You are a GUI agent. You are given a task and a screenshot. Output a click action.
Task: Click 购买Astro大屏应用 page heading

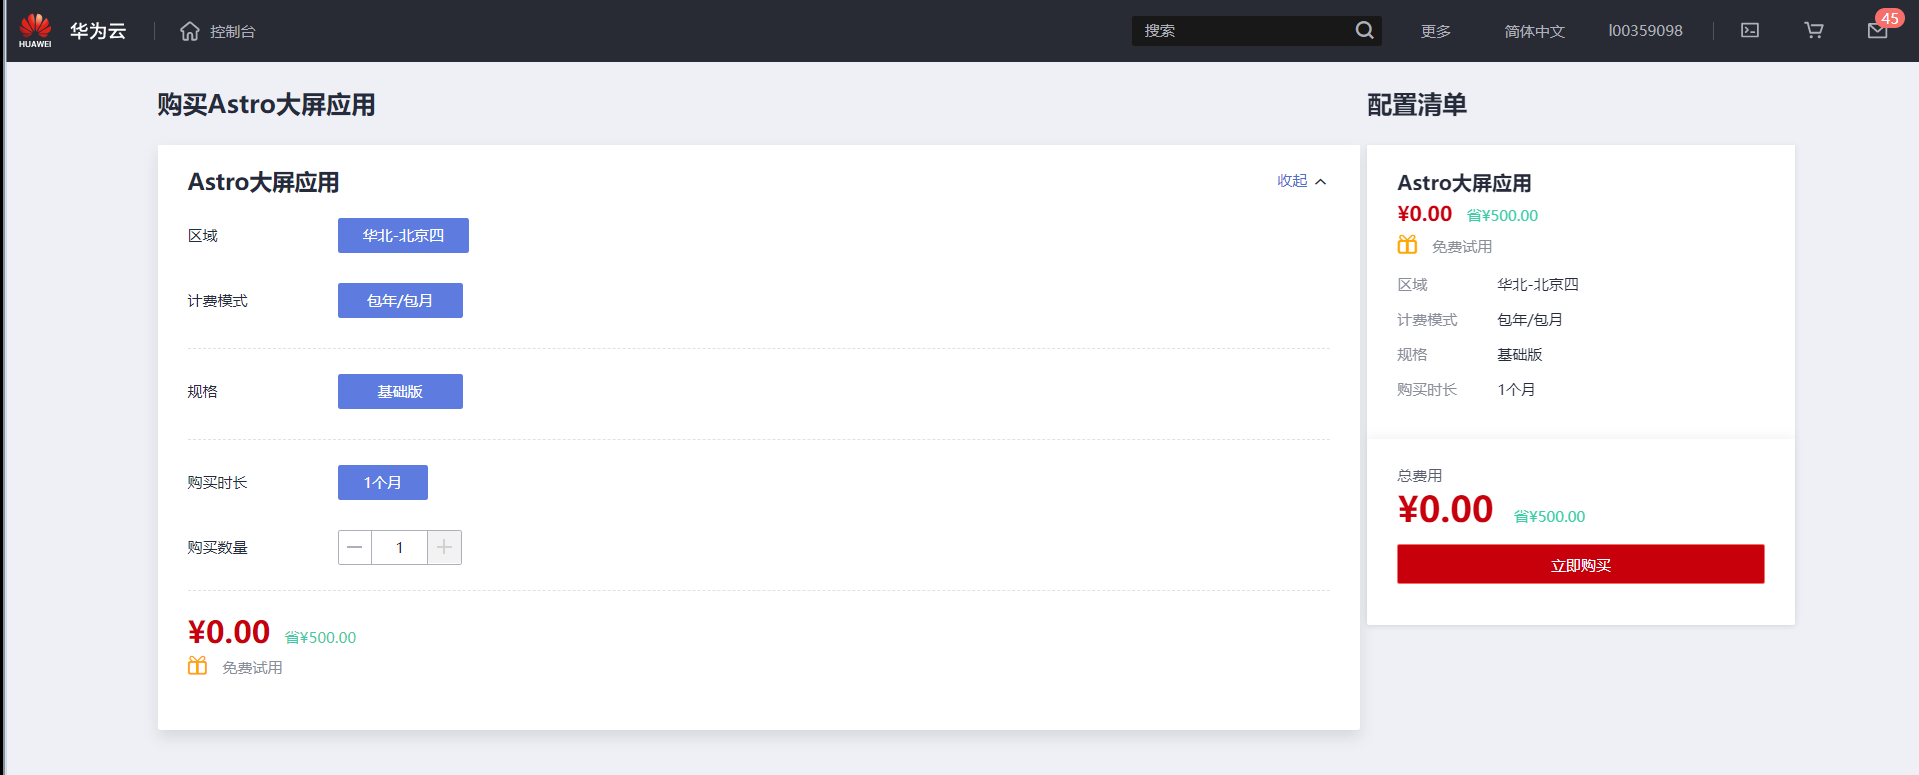tap(266, 105)
